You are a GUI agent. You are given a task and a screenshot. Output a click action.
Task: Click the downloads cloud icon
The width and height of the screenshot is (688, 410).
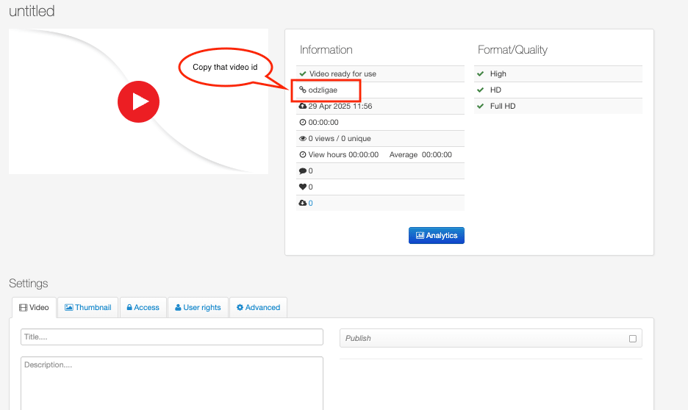[x=303, y=203]
